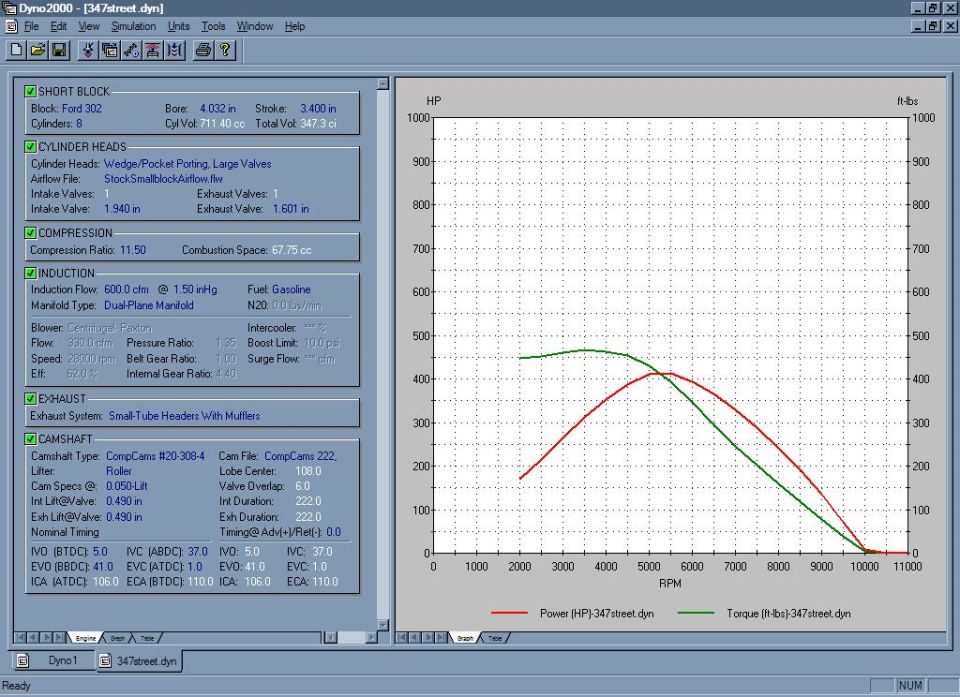Screen dimensions: 960x697
Task: Open the Edit menu
Action: pyautogui.click(x=58, y=26)
